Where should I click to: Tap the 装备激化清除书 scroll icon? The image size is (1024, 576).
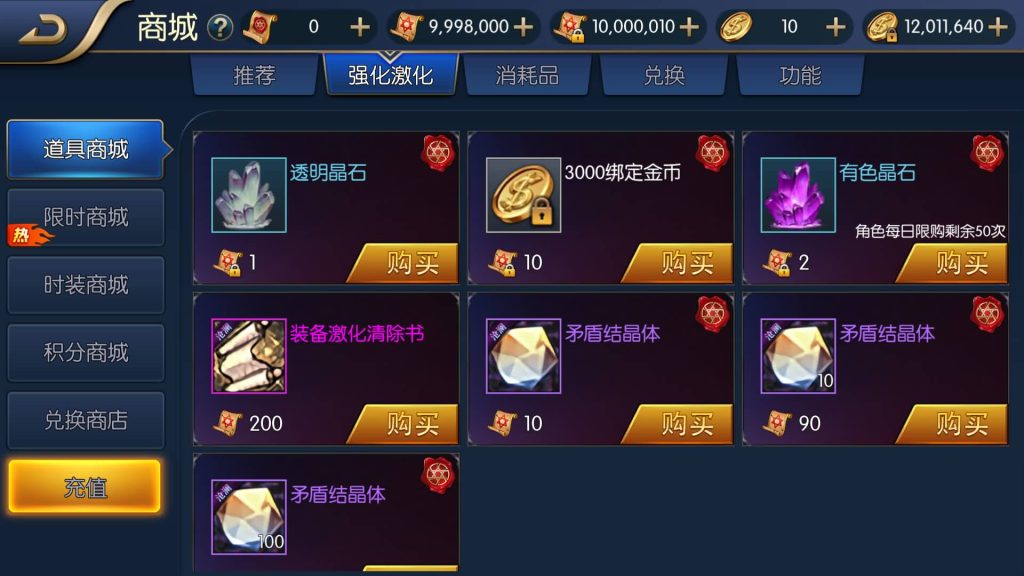(x=249, y=356)
